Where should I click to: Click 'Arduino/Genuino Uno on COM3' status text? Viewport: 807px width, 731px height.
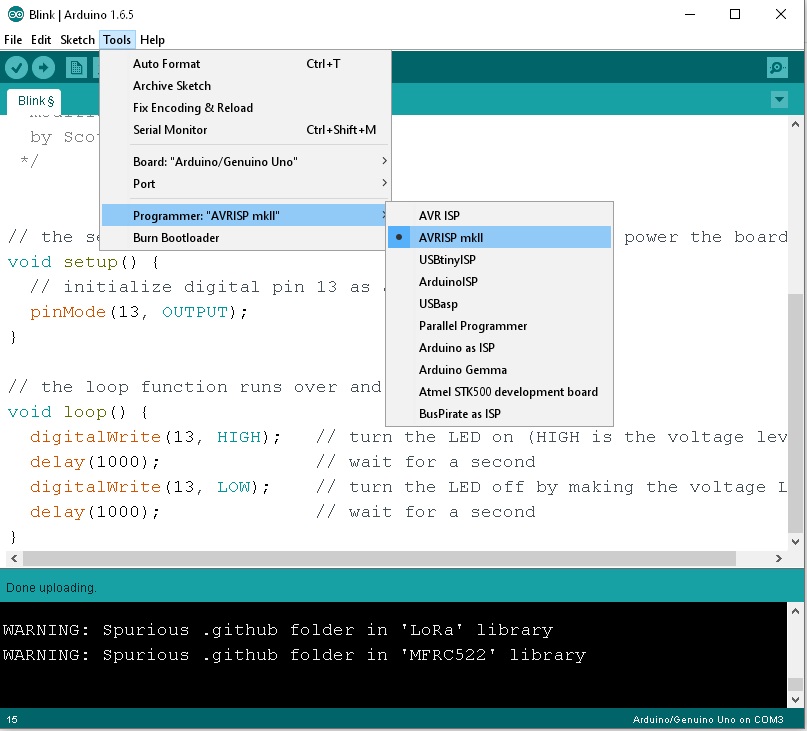coord(708,720)
